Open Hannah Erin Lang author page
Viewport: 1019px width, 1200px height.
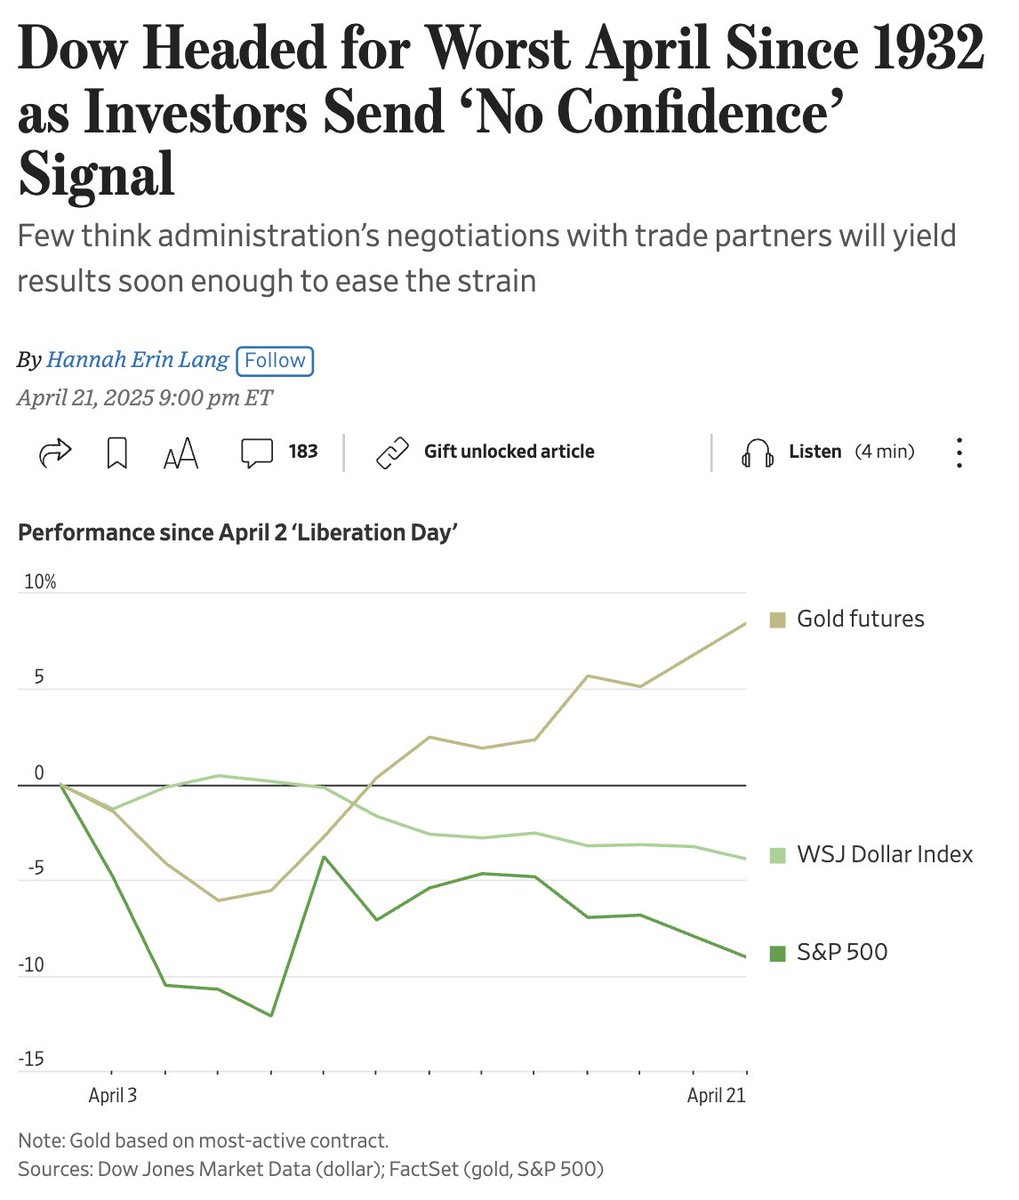tap(138, 360)
